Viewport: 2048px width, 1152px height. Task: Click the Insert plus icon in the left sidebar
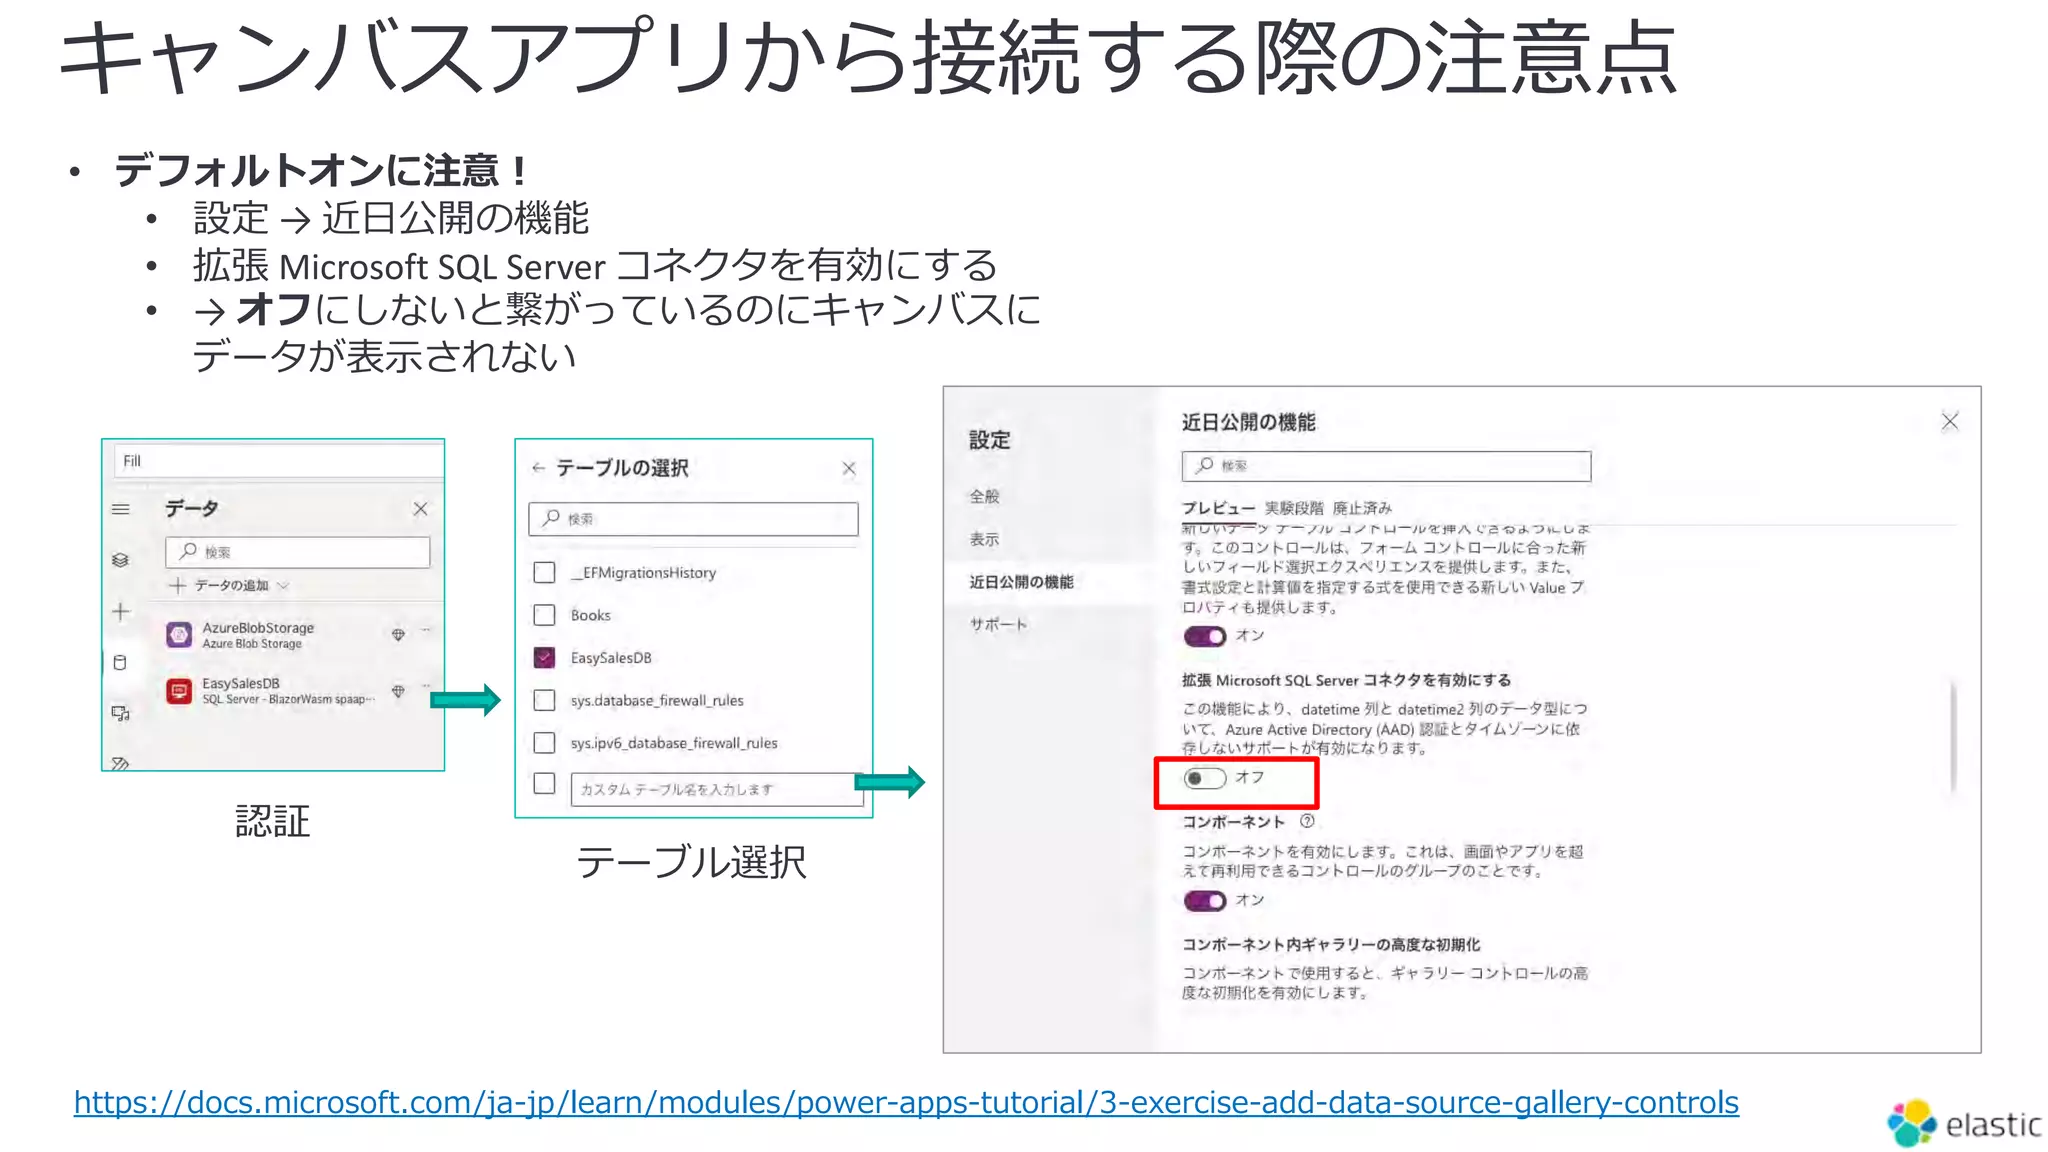pyautogui.click(x=121, y=611)
